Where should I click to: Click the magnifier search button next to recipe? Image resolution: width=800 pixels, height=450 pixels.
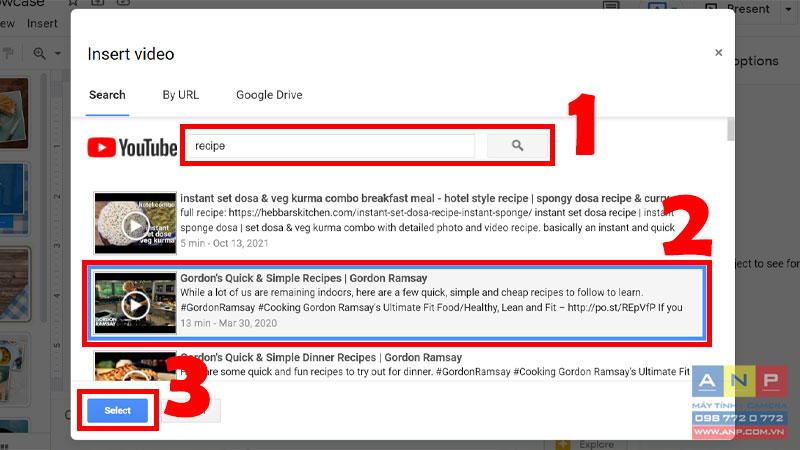point(517,146)
